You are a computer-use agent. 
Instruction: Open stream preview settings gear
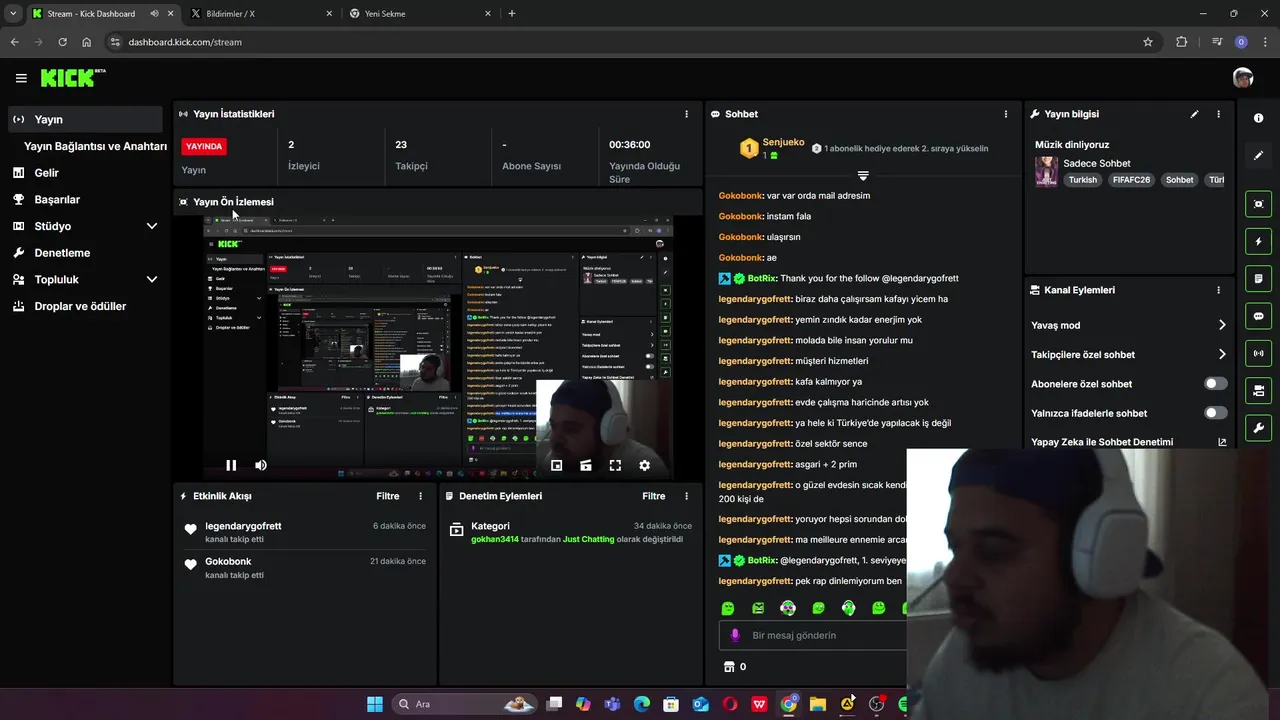click(x=644, y=465)
